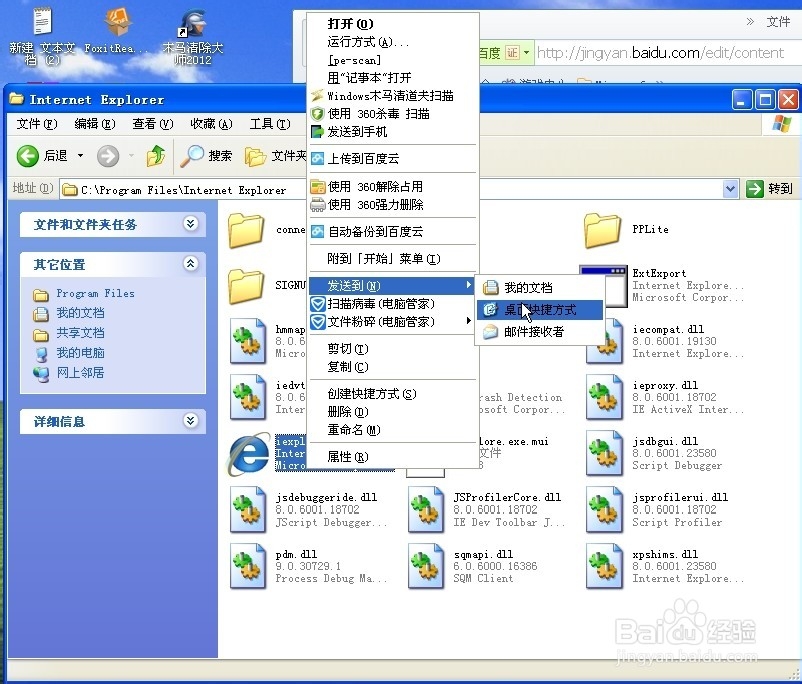Open the 查看(V) menu
Screen dimensions: 802x684
click(x=152, y=124)
